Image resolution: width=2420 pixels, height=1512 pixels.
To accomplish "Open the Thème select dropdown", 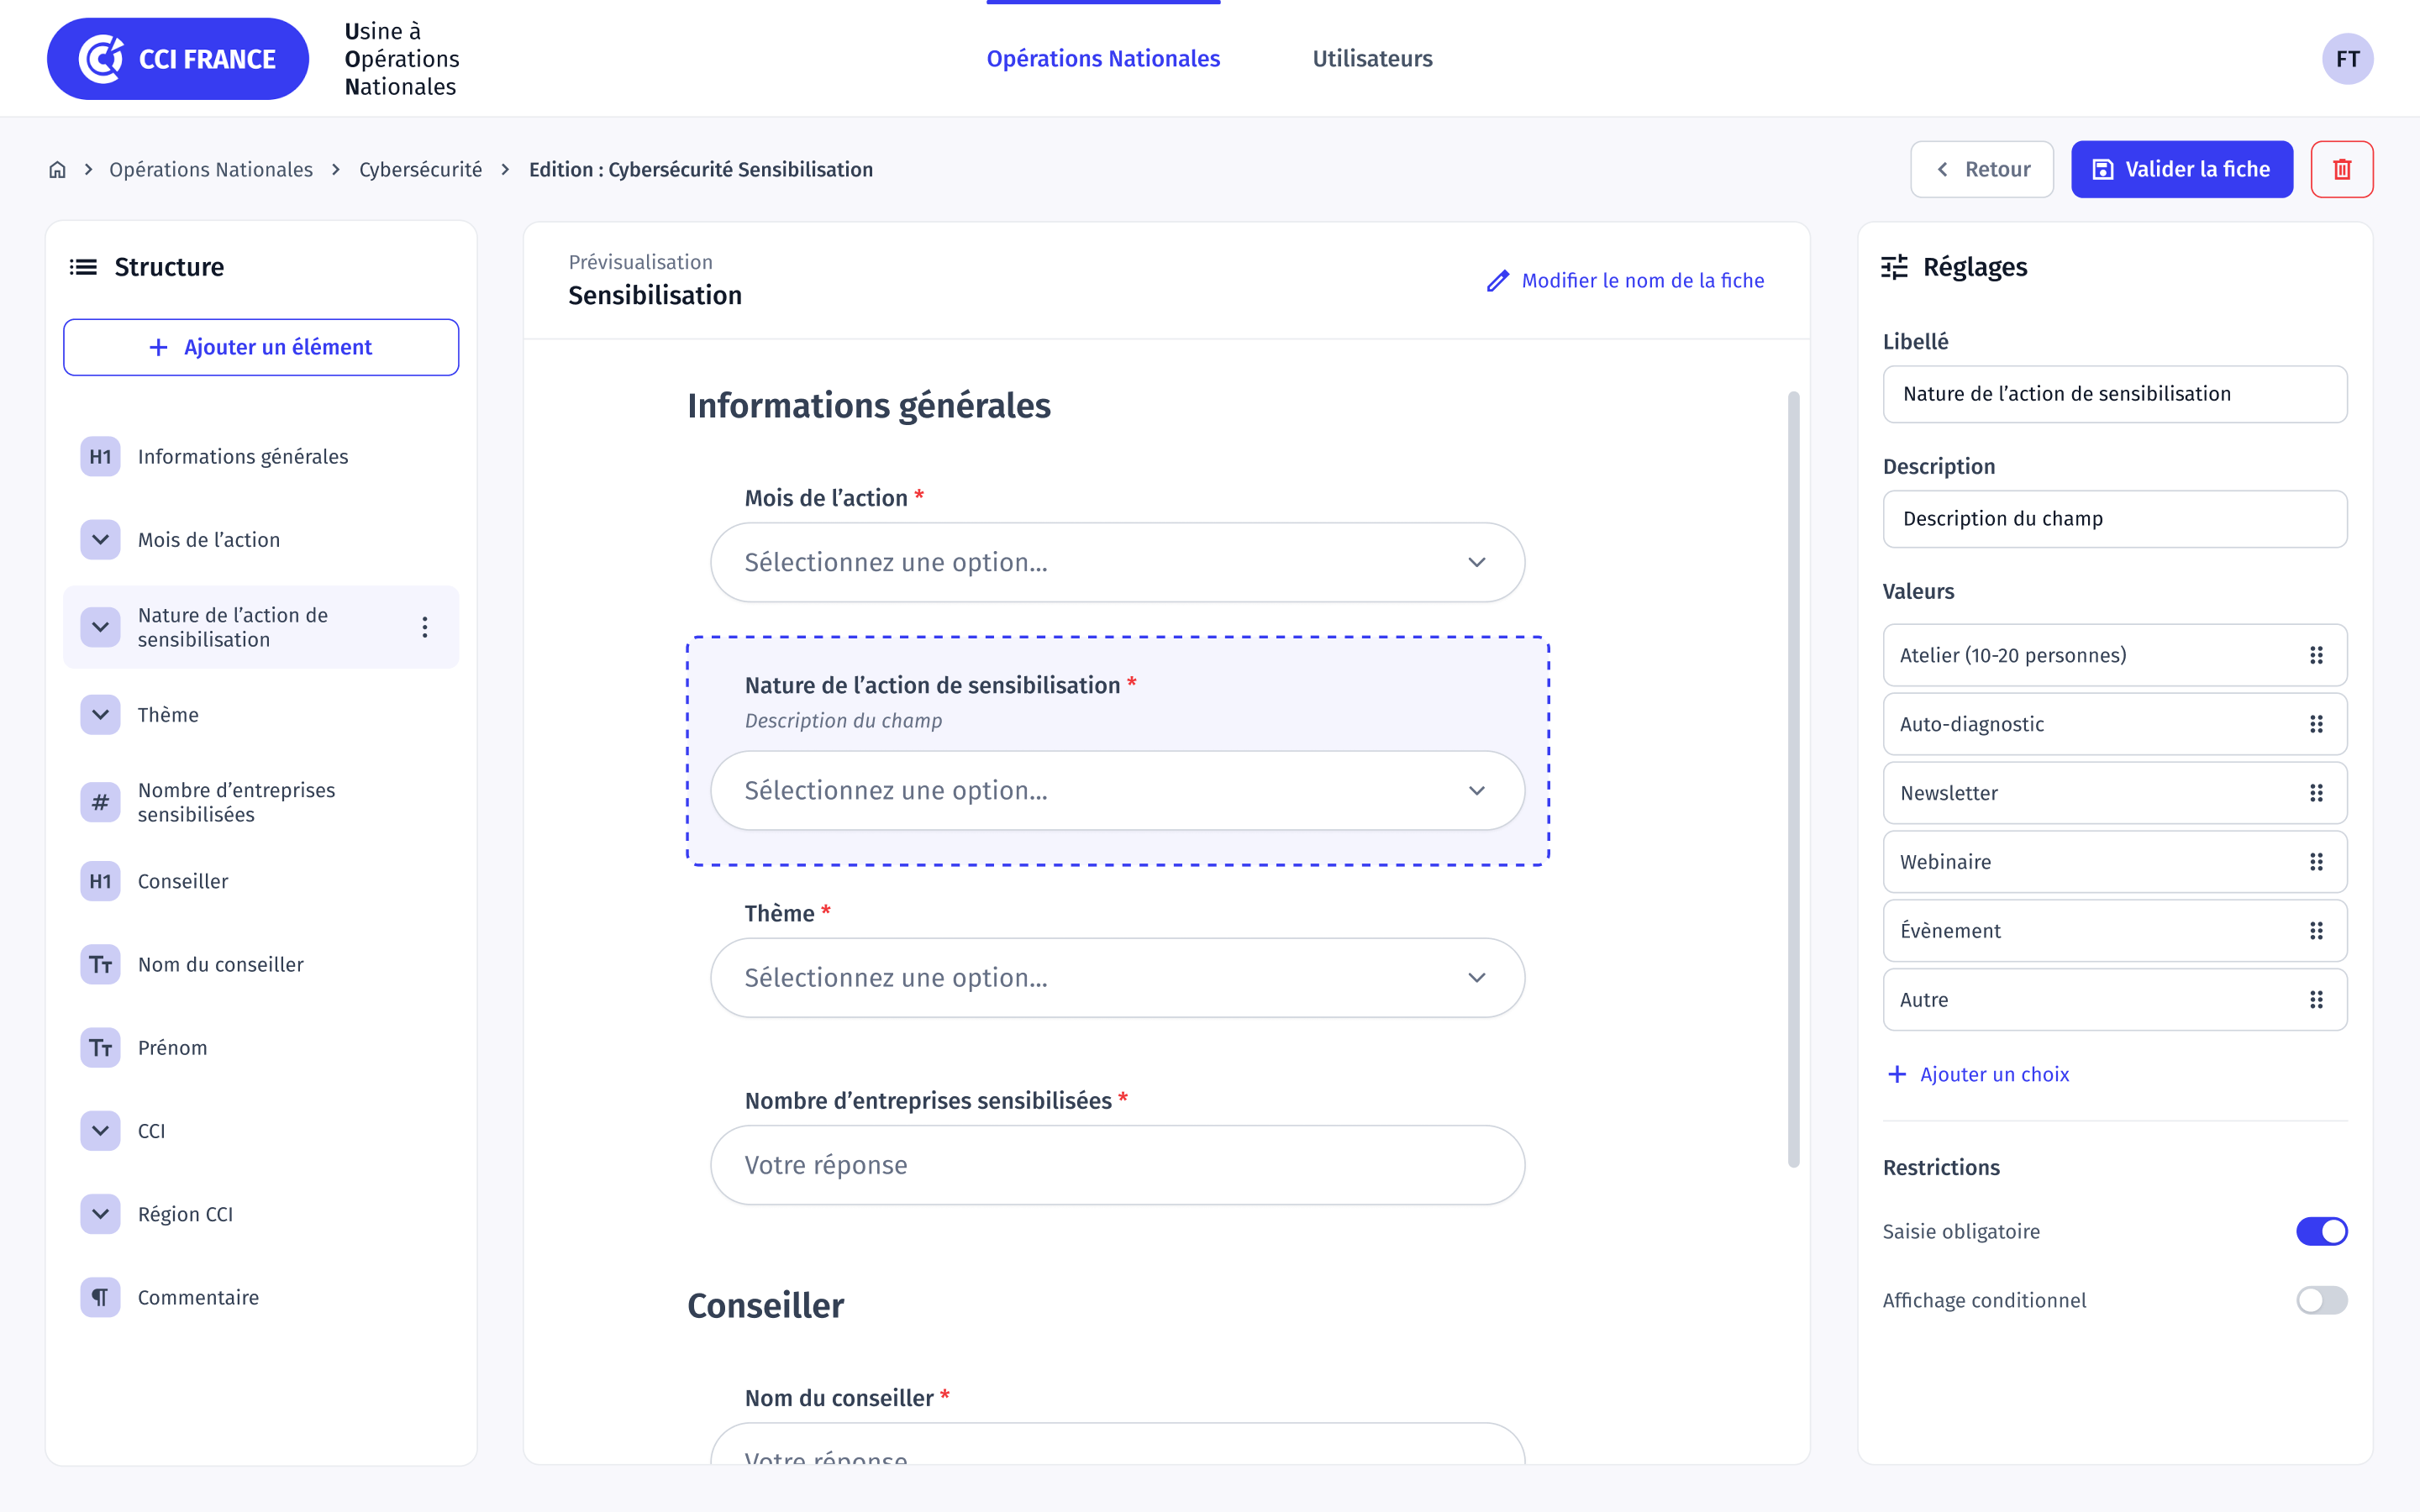I will tap(1117, 977).
